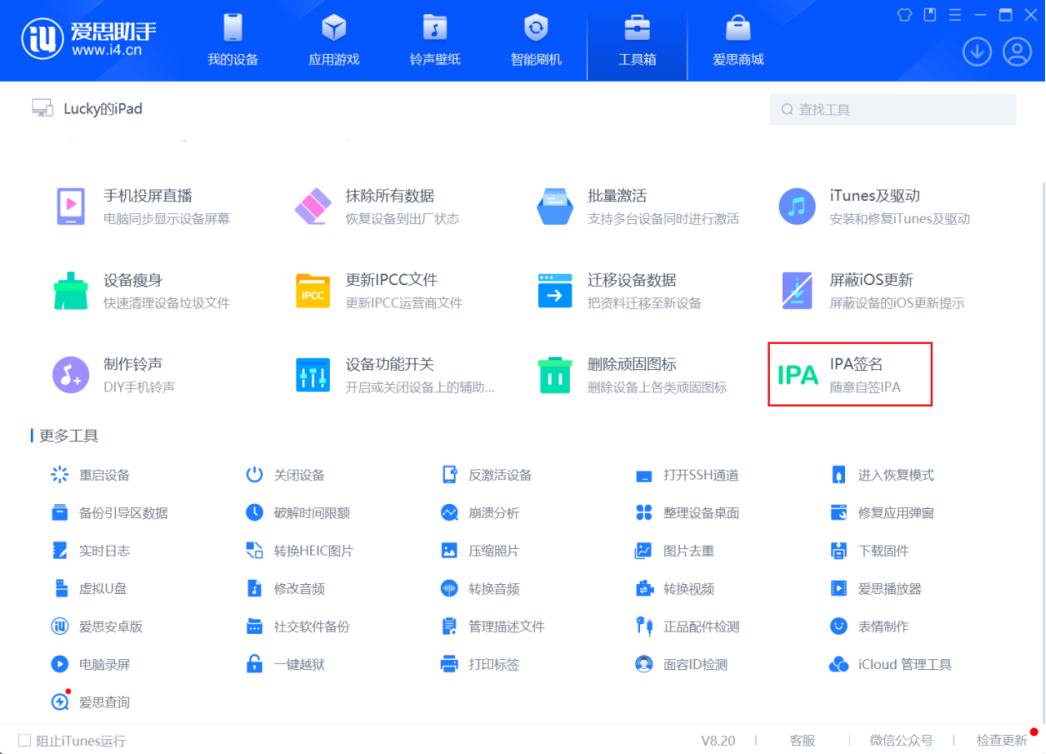The height and width of the screenshot is (754, 1046).
Task: Open 转换视频 video converter
Action: [674, 589]
